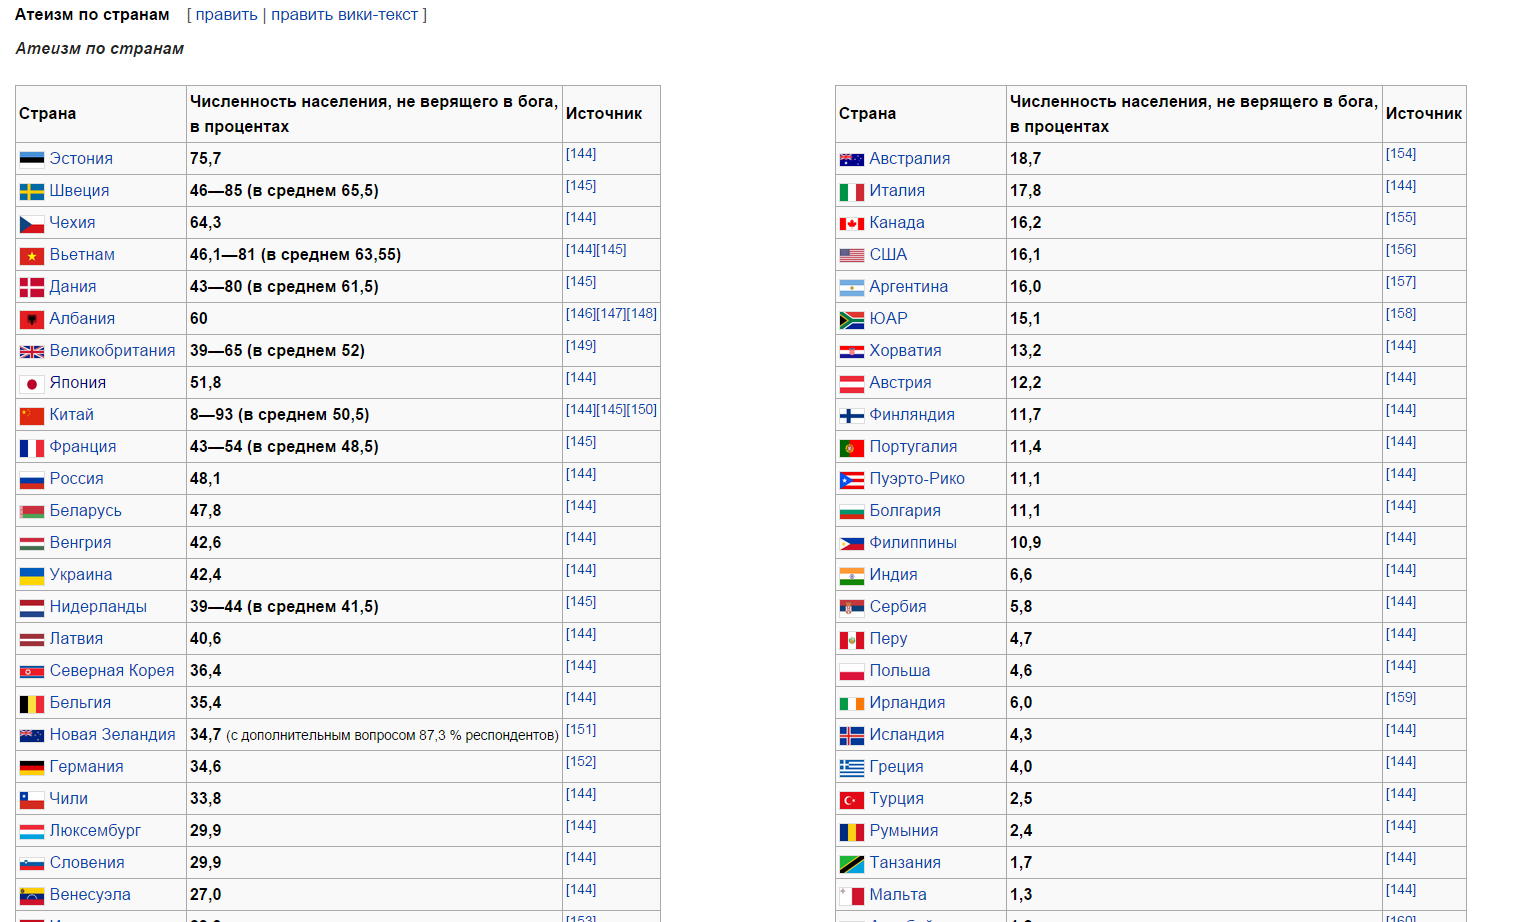Click the Germany flag icon
Screen dimensions: 1515x922
(x=32, y=767)
